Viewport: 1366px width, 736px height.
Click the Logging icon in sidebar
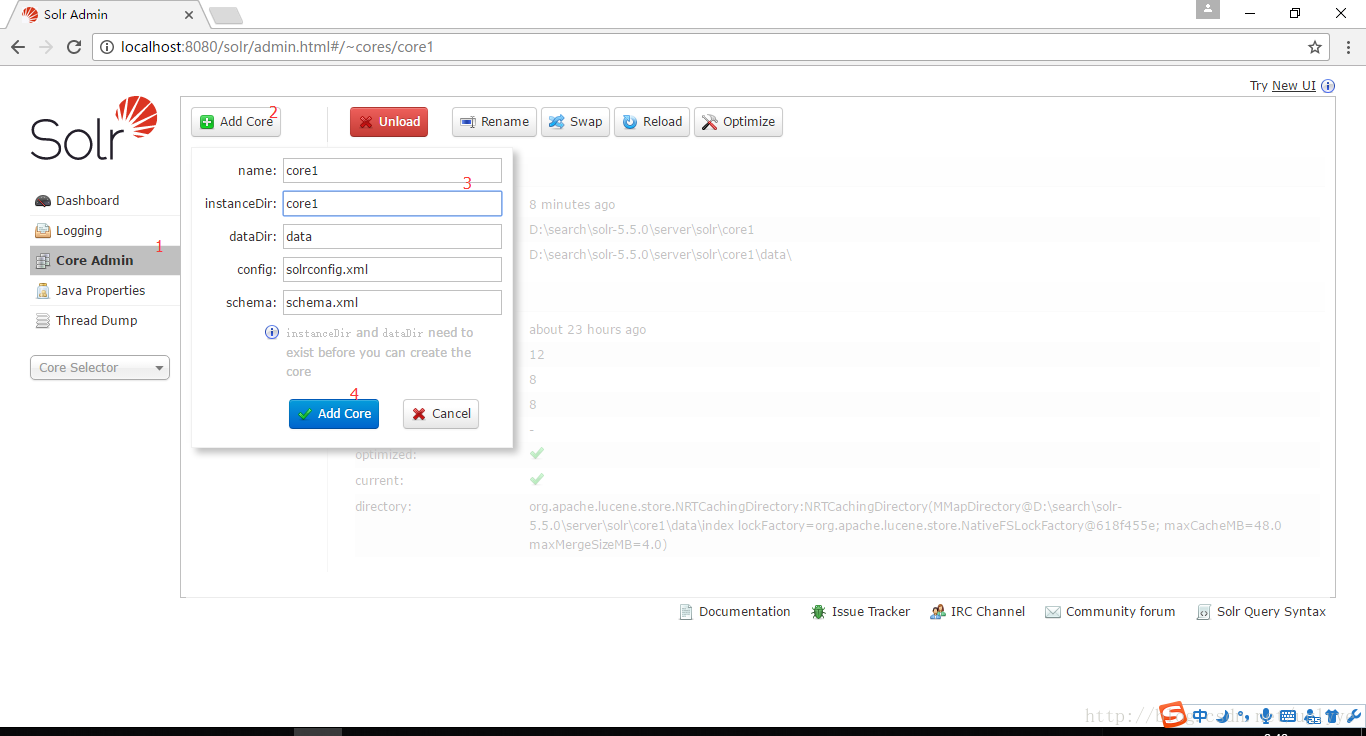tap(43, 231)
